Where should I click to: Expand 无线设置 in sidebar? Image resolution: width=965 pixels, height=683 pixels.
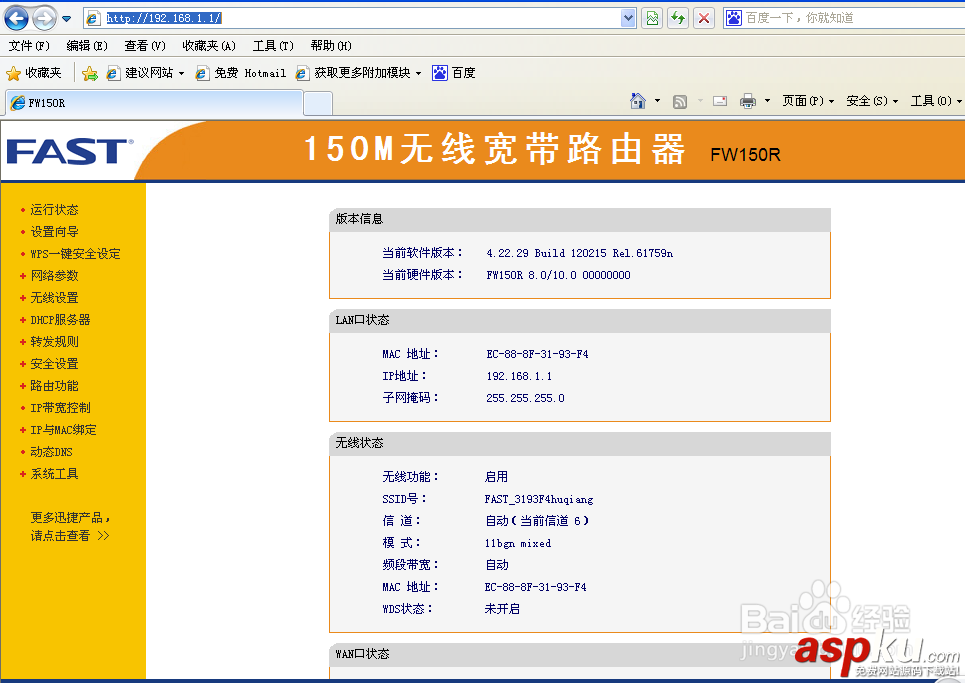point(54,298)
